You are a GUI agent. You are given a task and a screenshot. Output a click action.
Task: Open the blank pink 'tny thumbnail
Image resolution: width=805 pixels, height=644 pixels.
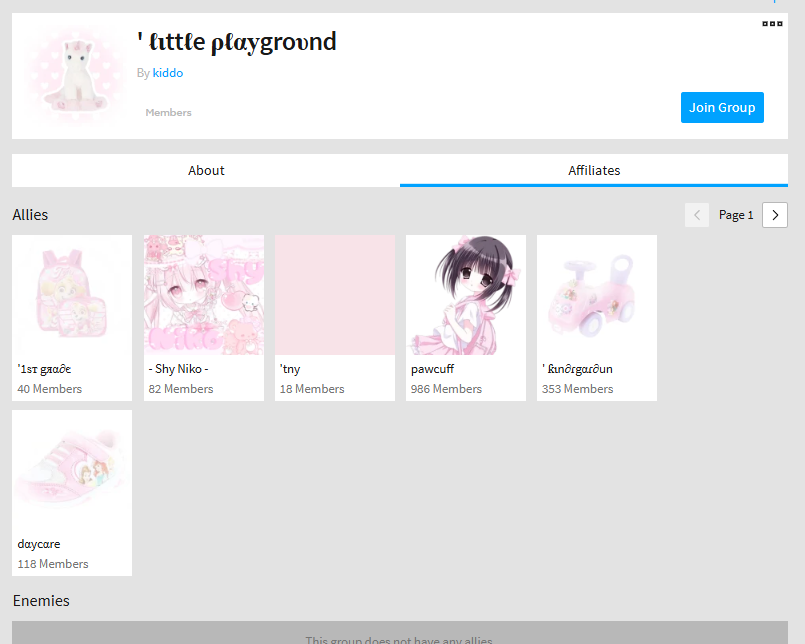(x=335, y=295)
